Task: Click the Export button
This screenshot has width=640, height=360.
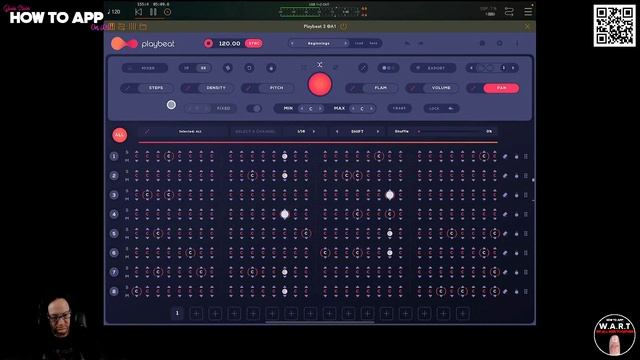Action: click(x=433, y=68)
